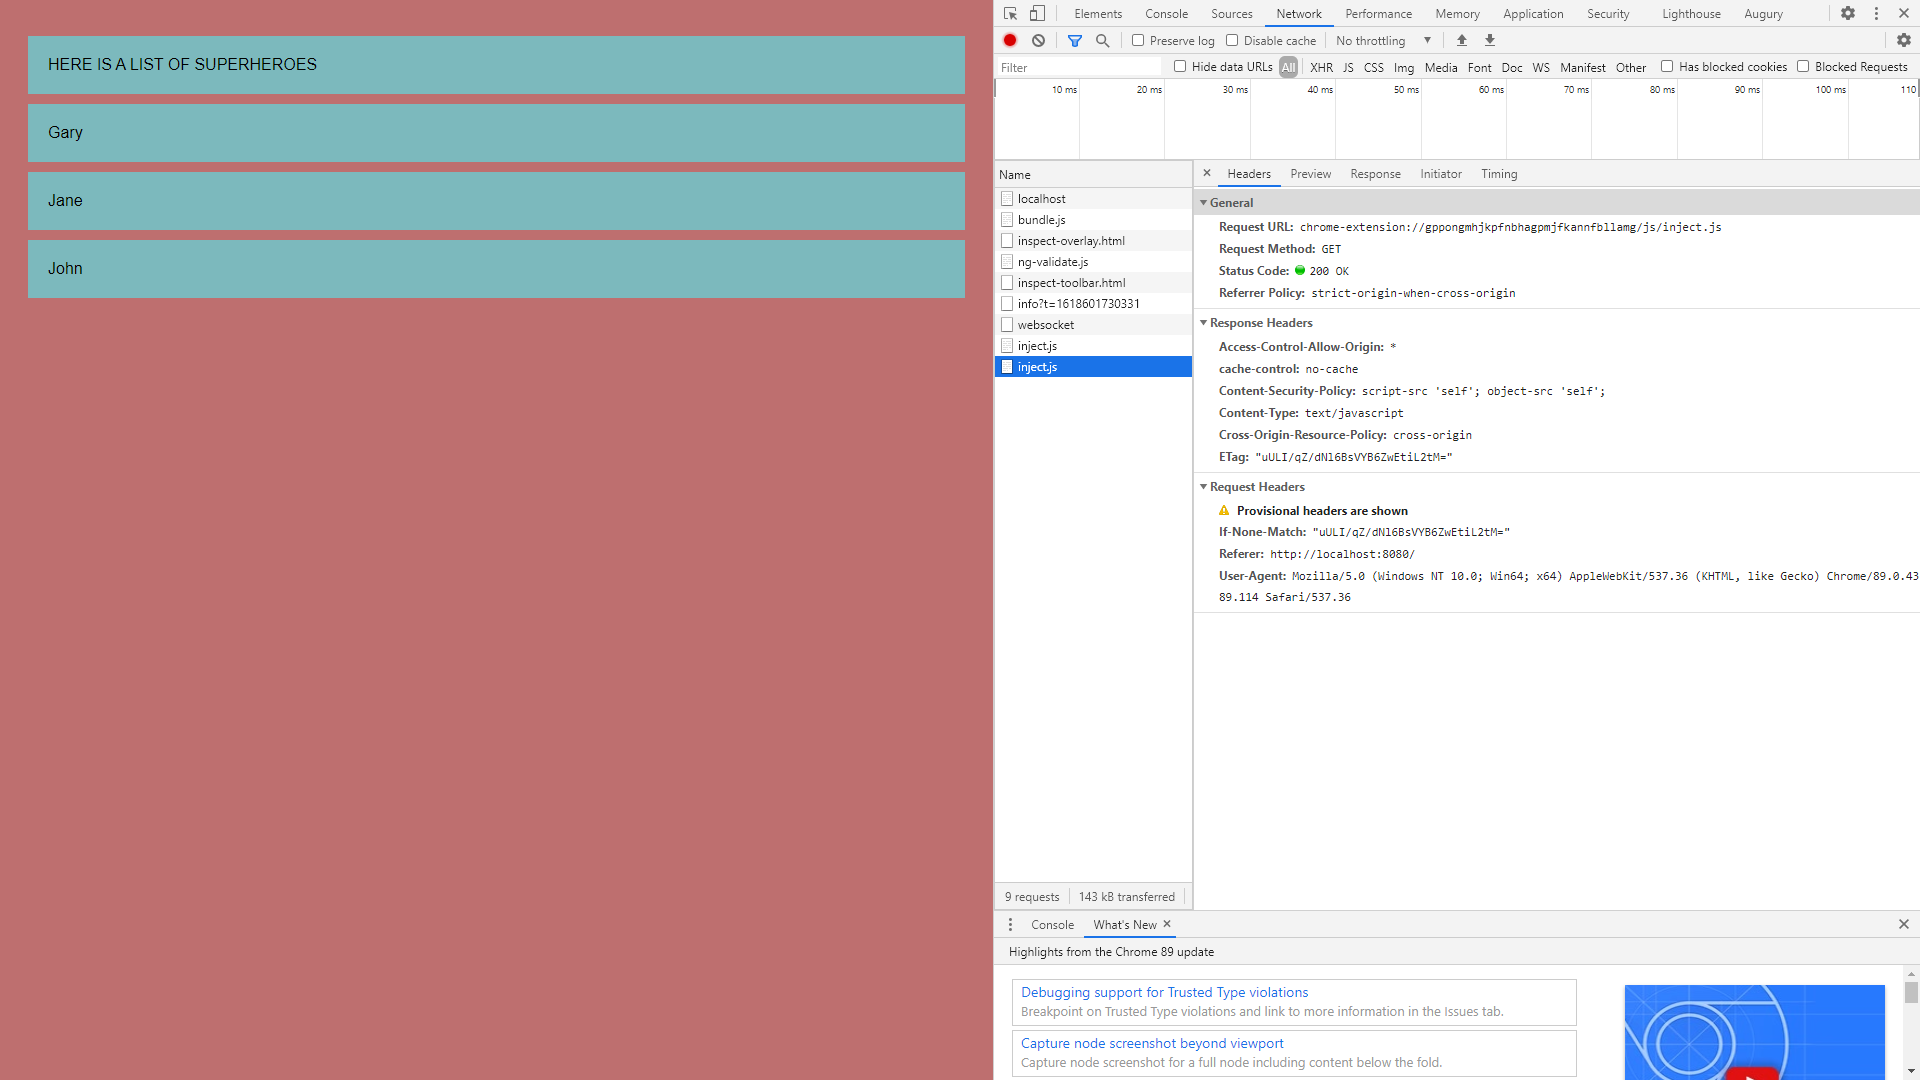Open the Timing tab
This screenshot has width=1920, height=1080.
(x=1499, y=174)
